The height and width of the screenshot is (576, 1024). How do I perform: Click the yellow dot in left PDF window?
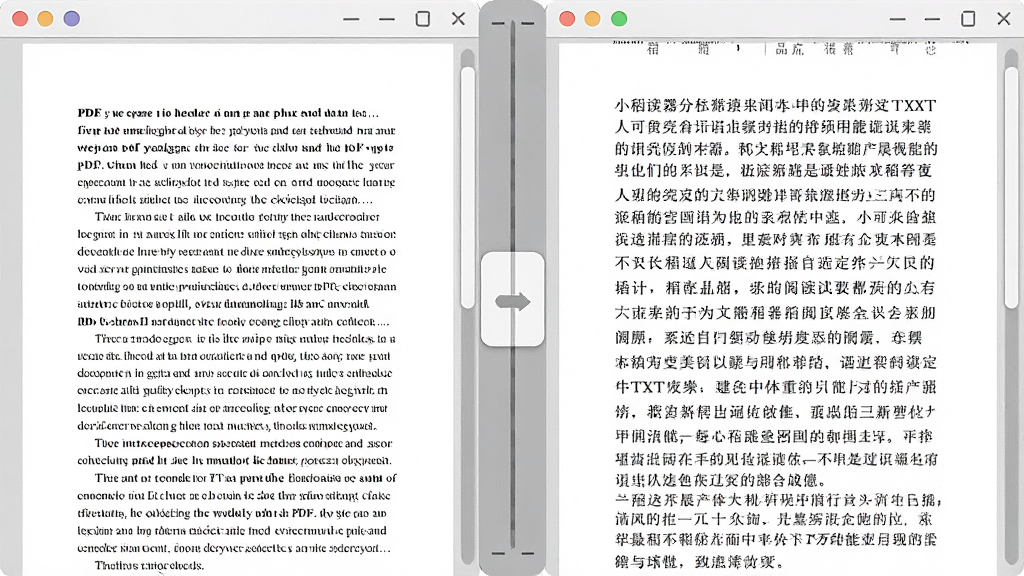pos(45,18)
